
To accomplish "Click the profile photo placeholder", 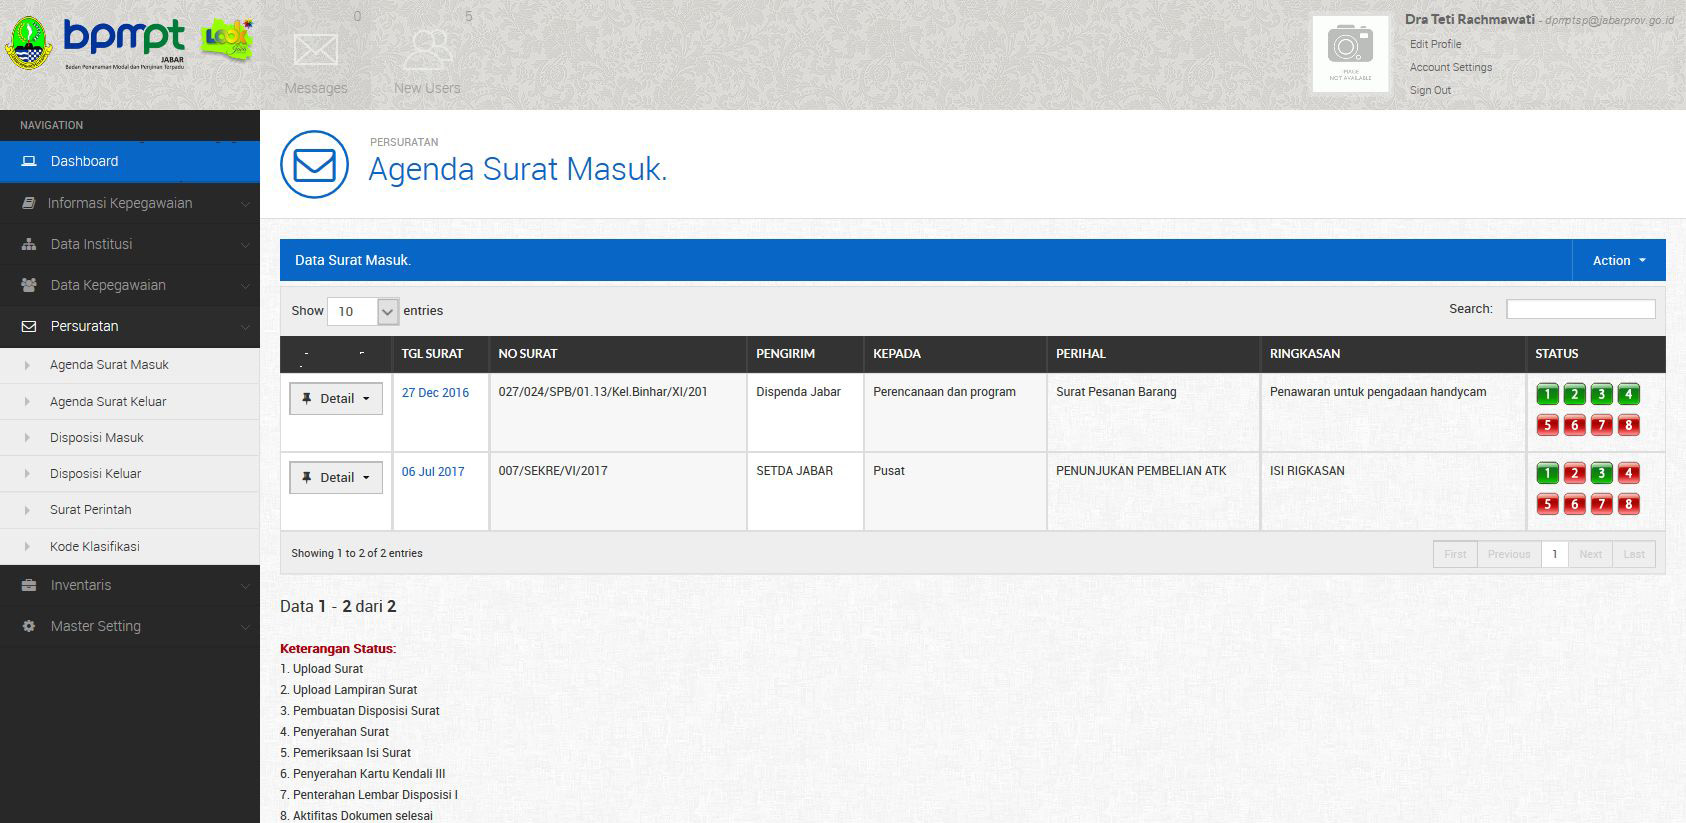I will pos(1350,54).
